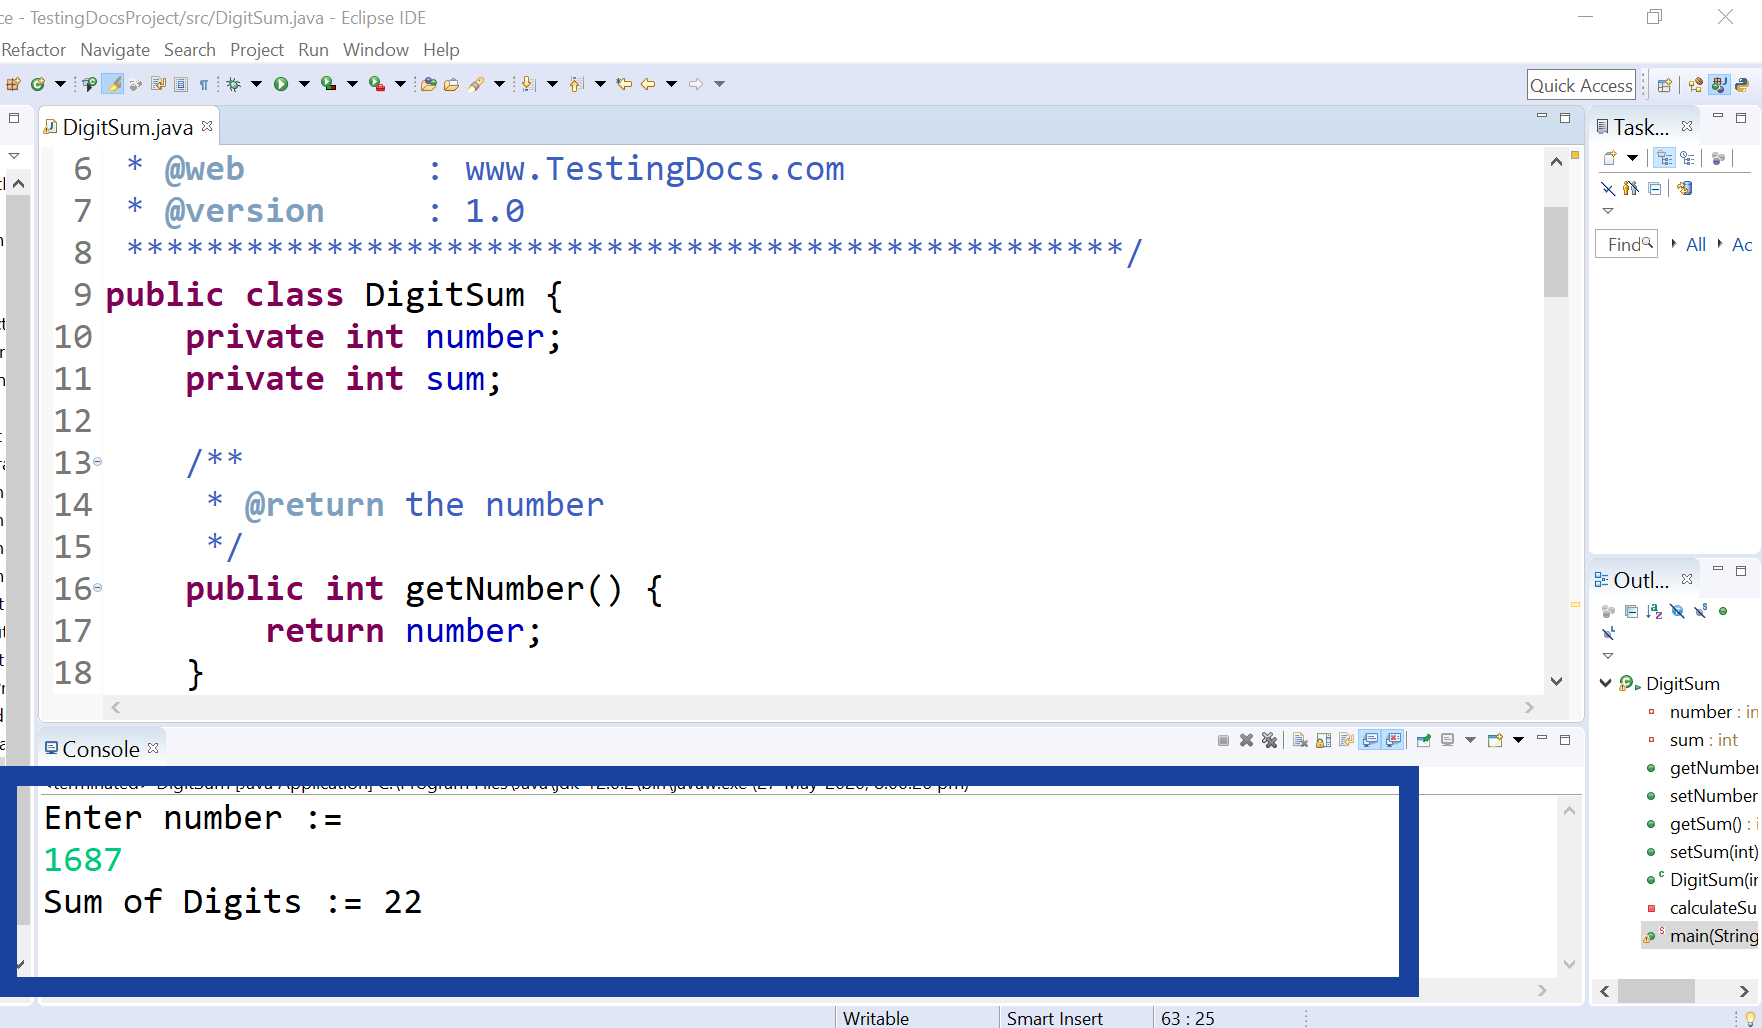
Task: Click the console Scroll Lock icon
Action: click(1323, 740)
